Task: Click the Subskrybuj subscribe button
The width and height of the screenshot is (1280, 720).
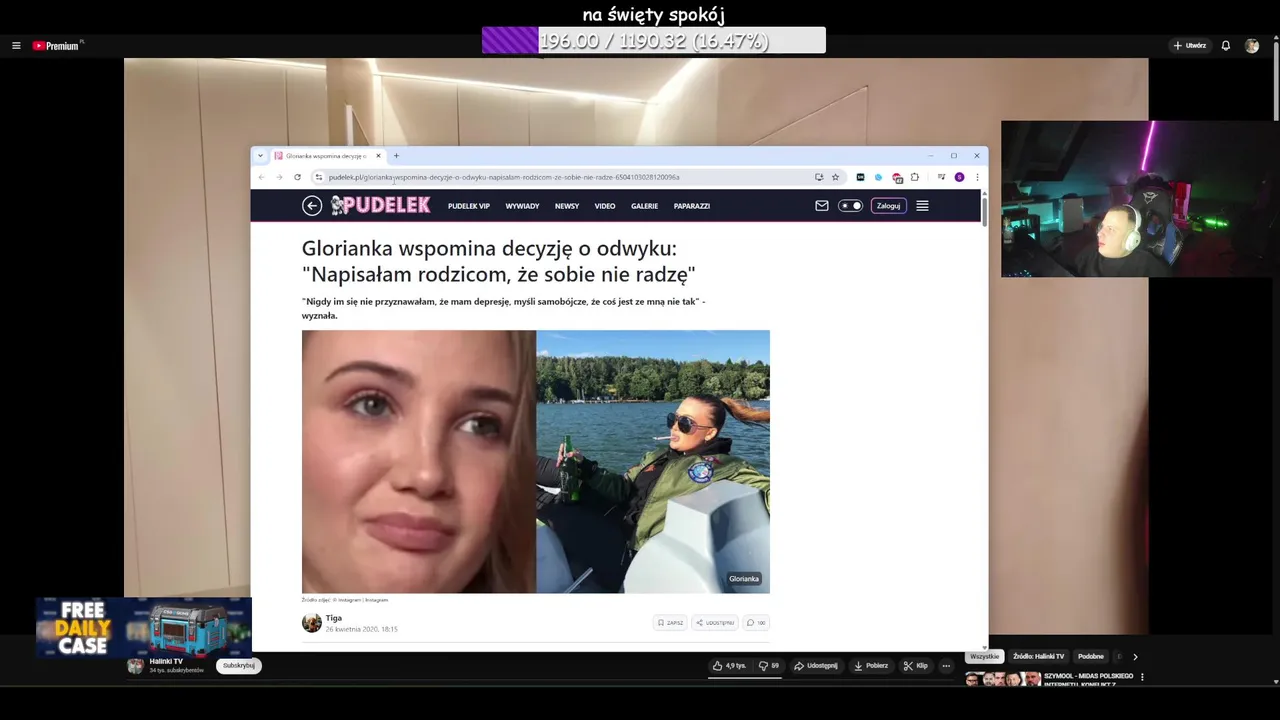Action: [x=239, y=666]
